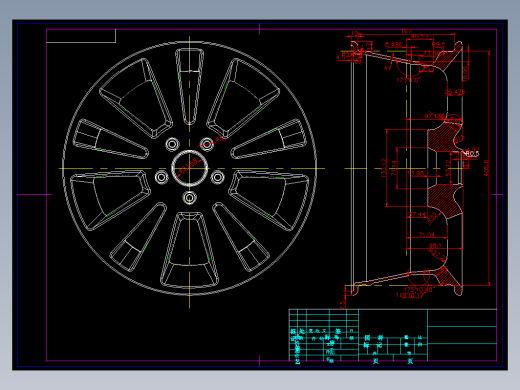Select the 167 overall width dimension
This screenshot has height=390, width=520.
pos(406,32)
